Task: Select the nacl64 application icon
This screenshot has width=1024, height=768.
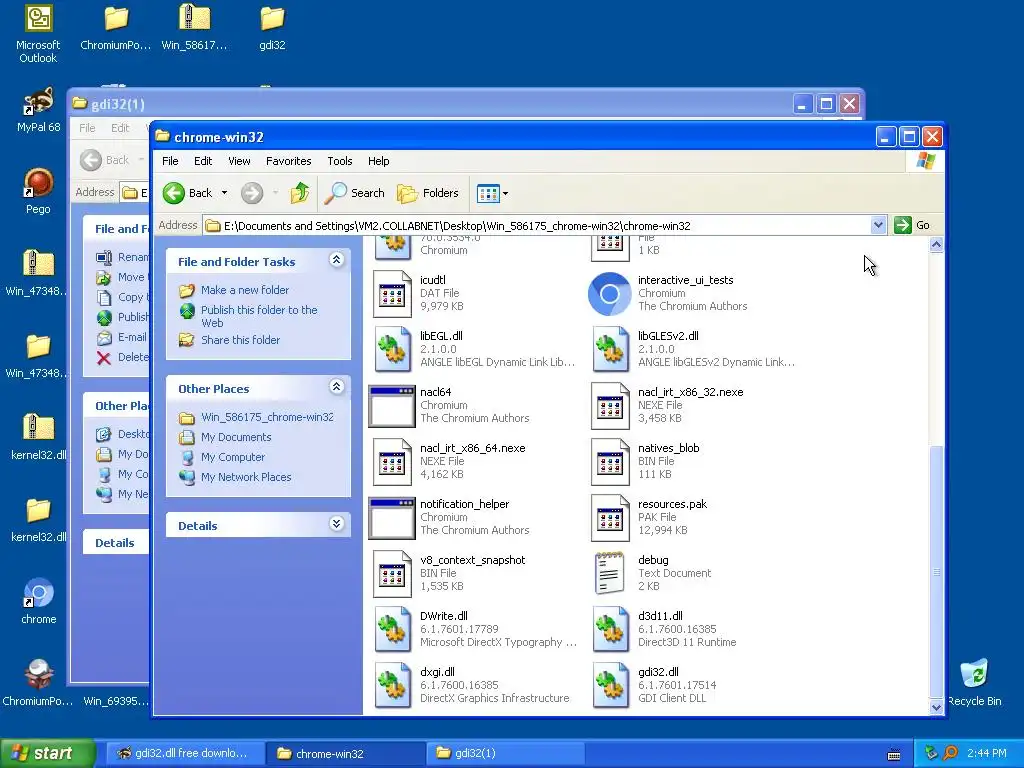Action: (392, 406)
